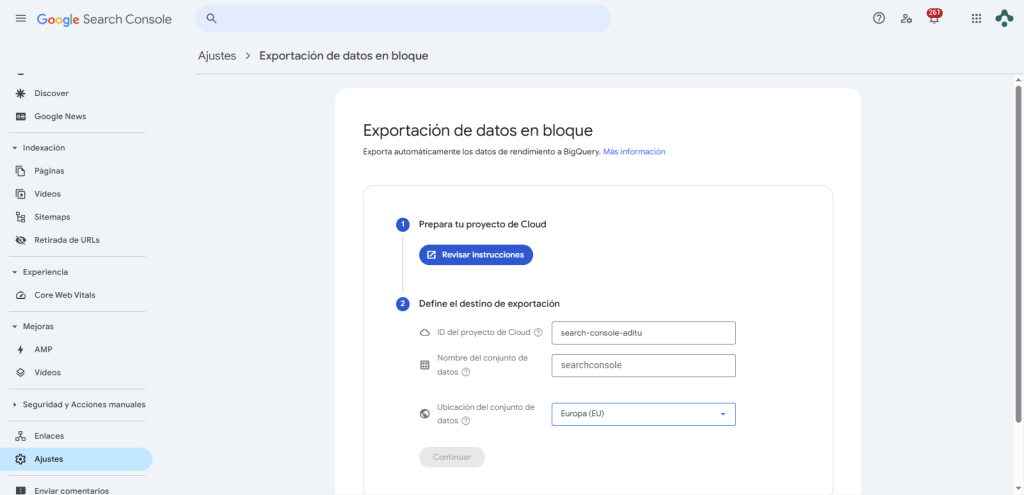Go to Core Web Vitals report
Image resolution: width=1024 pixels, height=495 pixels.
pos(64,295)
